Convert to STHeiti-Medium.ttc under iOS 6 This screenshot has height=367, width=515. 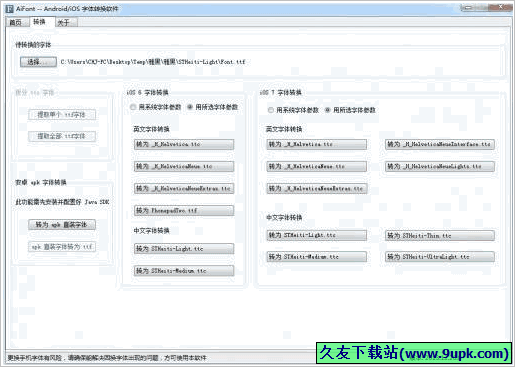[184, 271]
